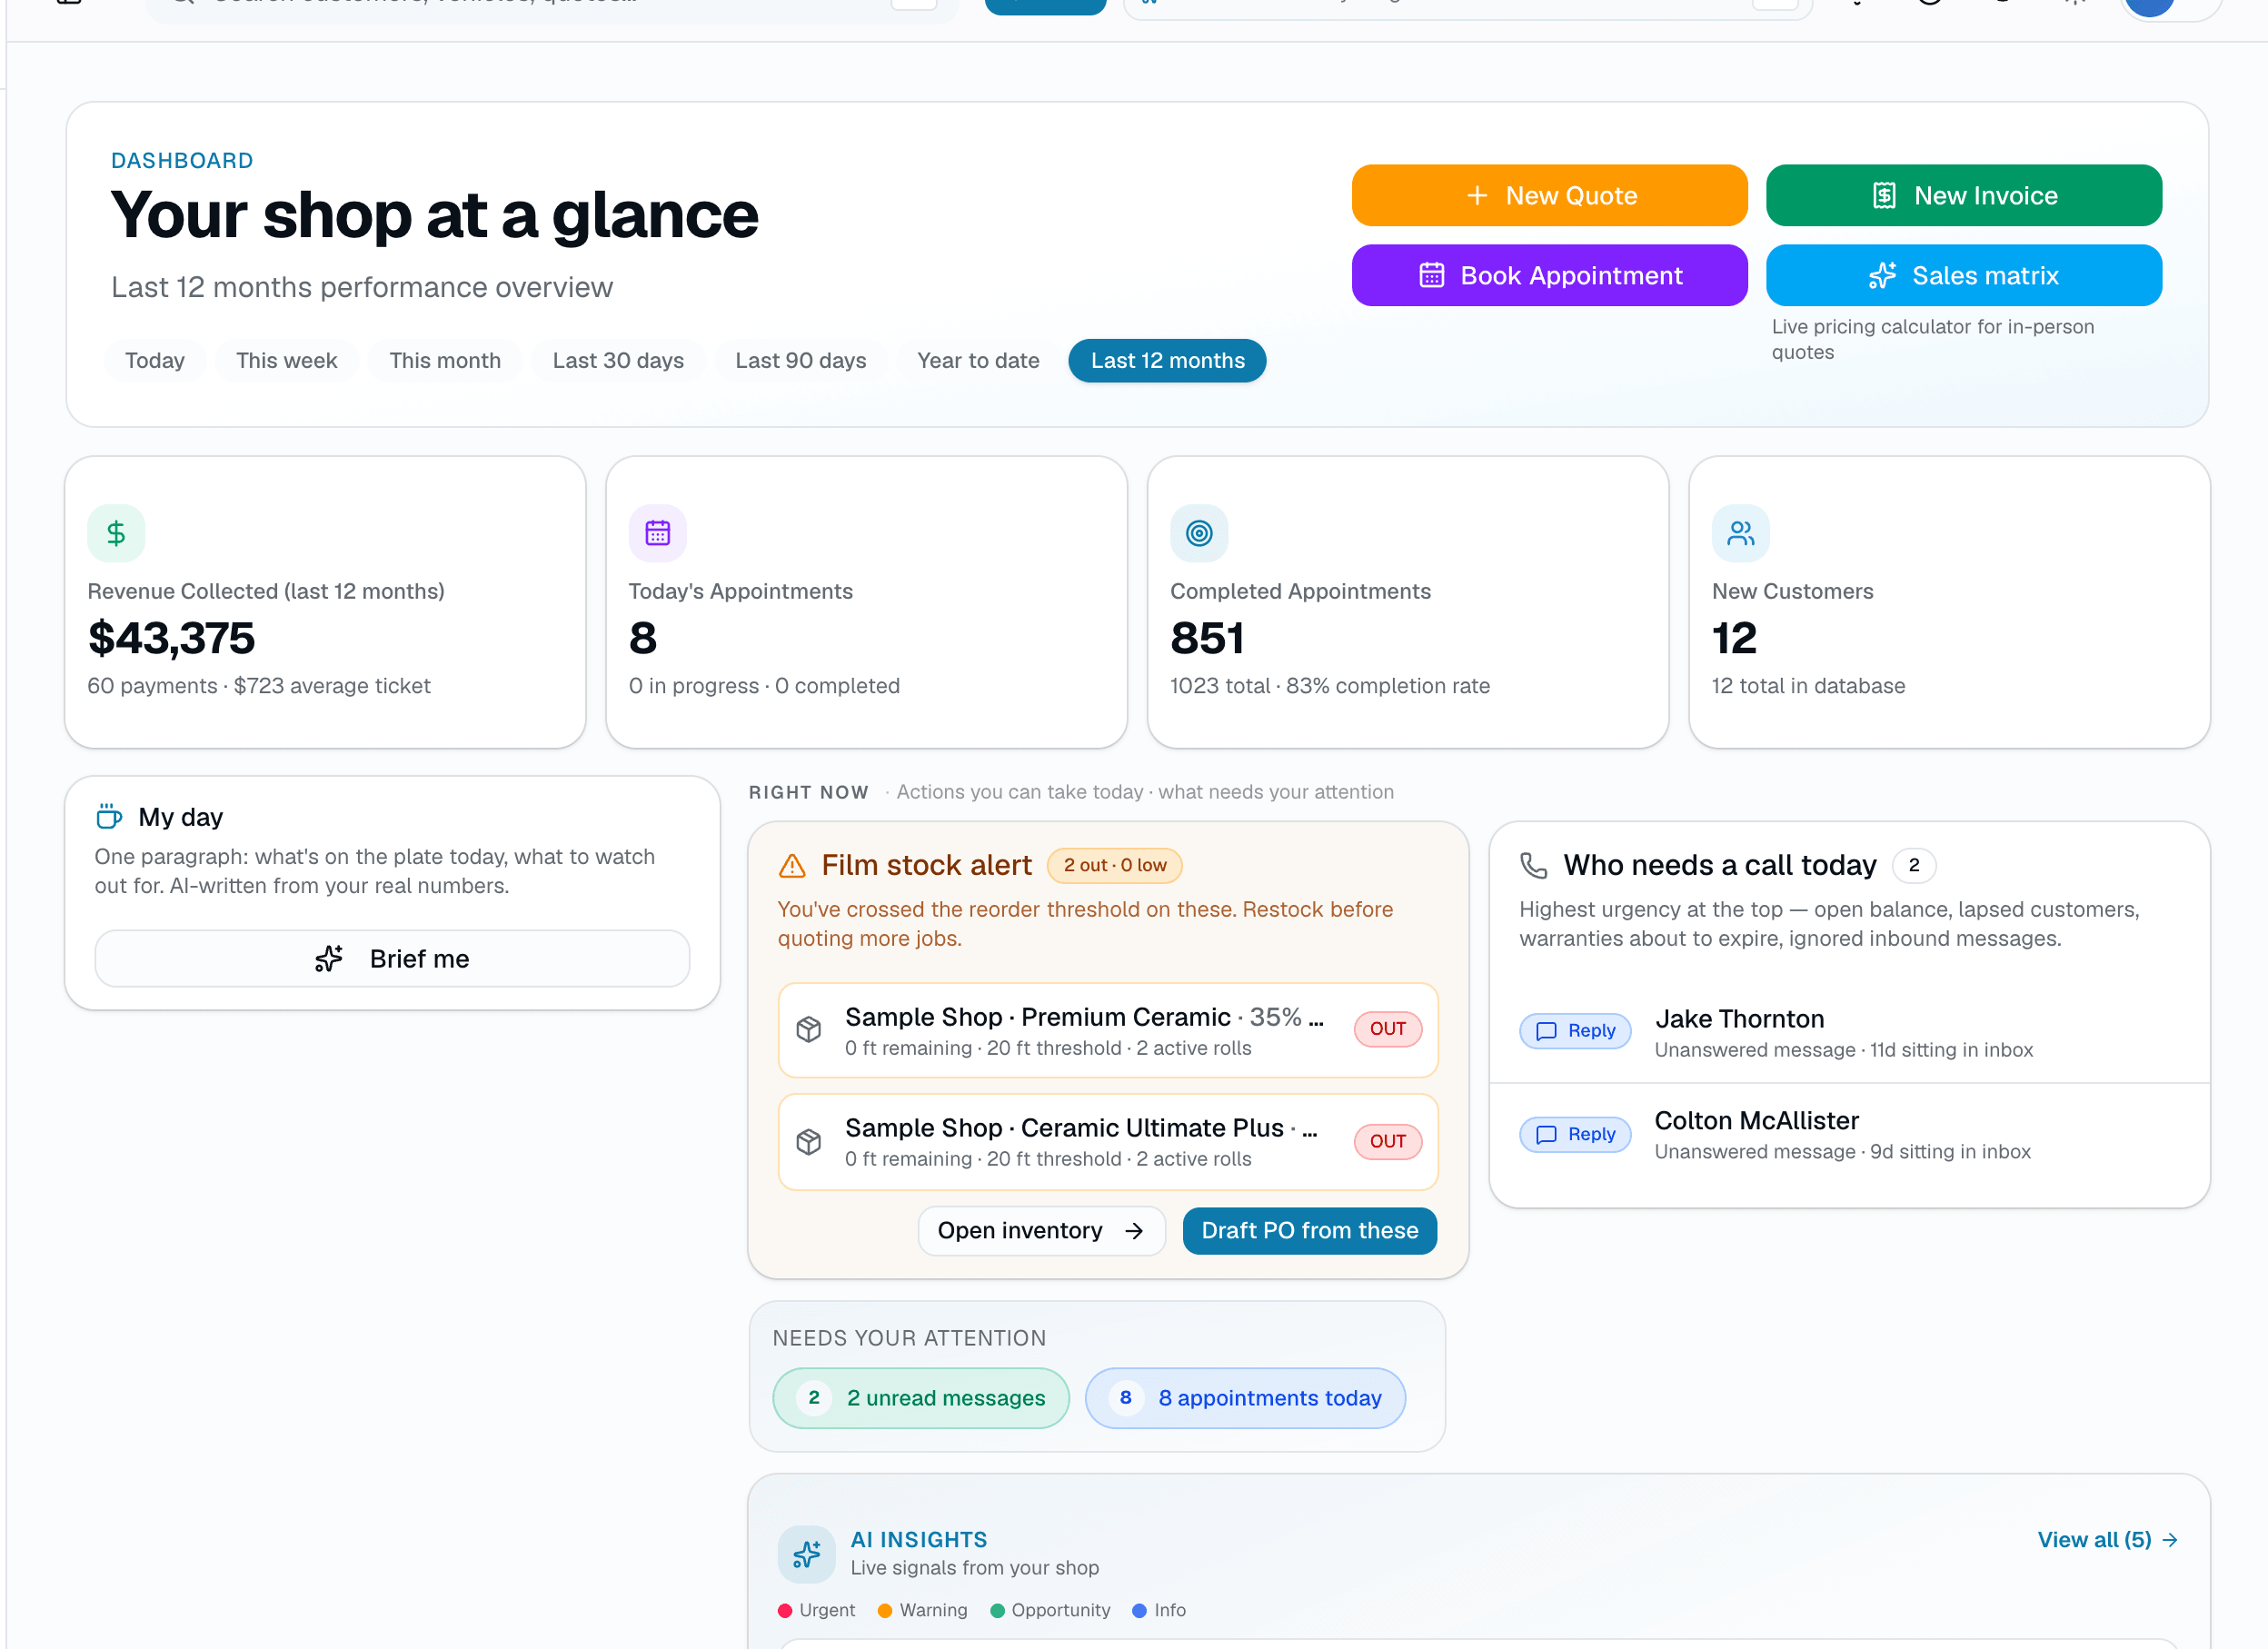Screen dimensions: 2268x1649
Task: Click the calendar icon above Today's Appointments
Action: pos(657,533)
